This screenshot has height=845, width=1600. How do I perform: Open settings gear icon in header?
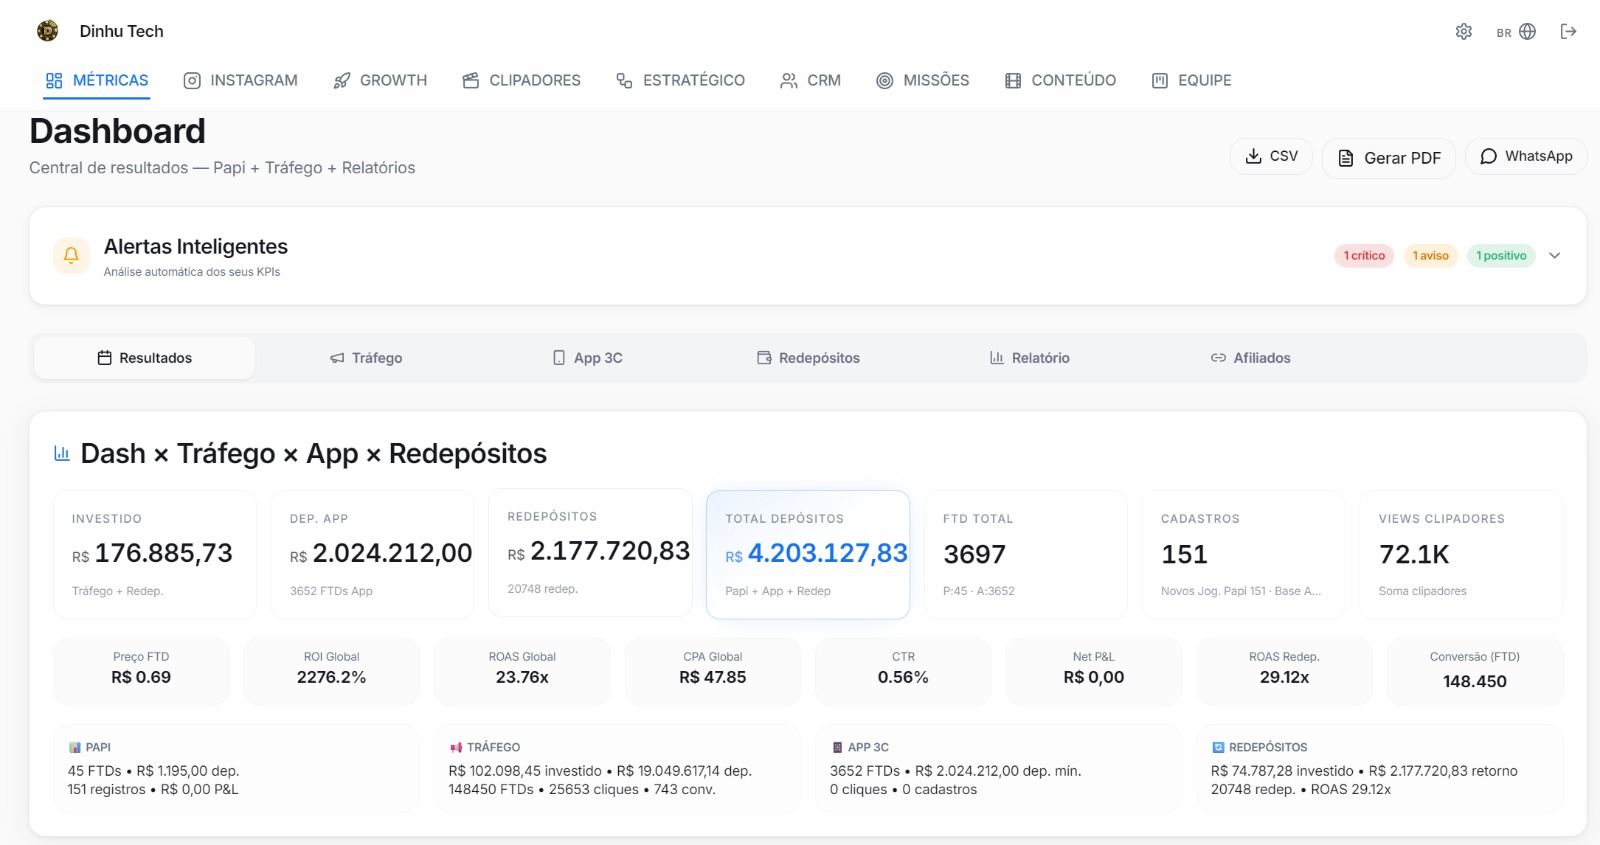click(1464, 32)
